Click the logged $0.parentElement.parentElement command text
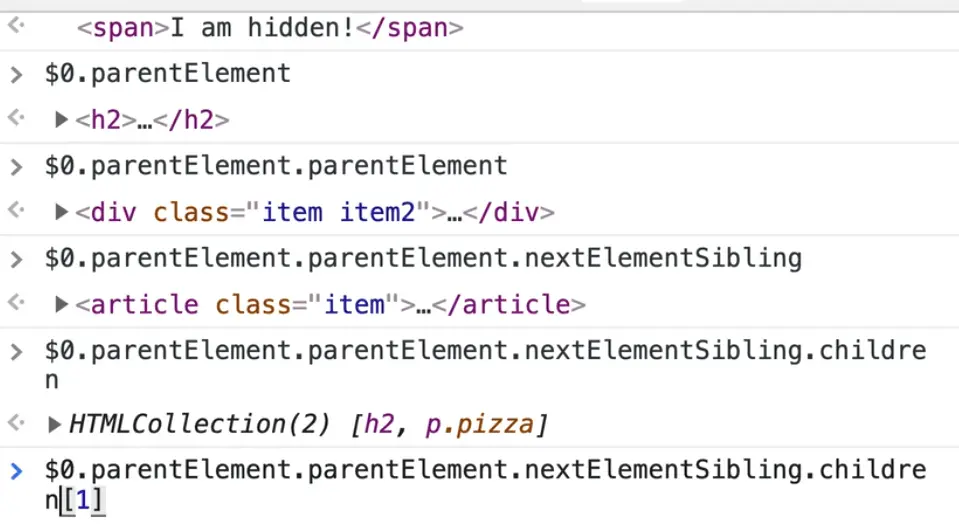959x525 pixels. point(275,167)
